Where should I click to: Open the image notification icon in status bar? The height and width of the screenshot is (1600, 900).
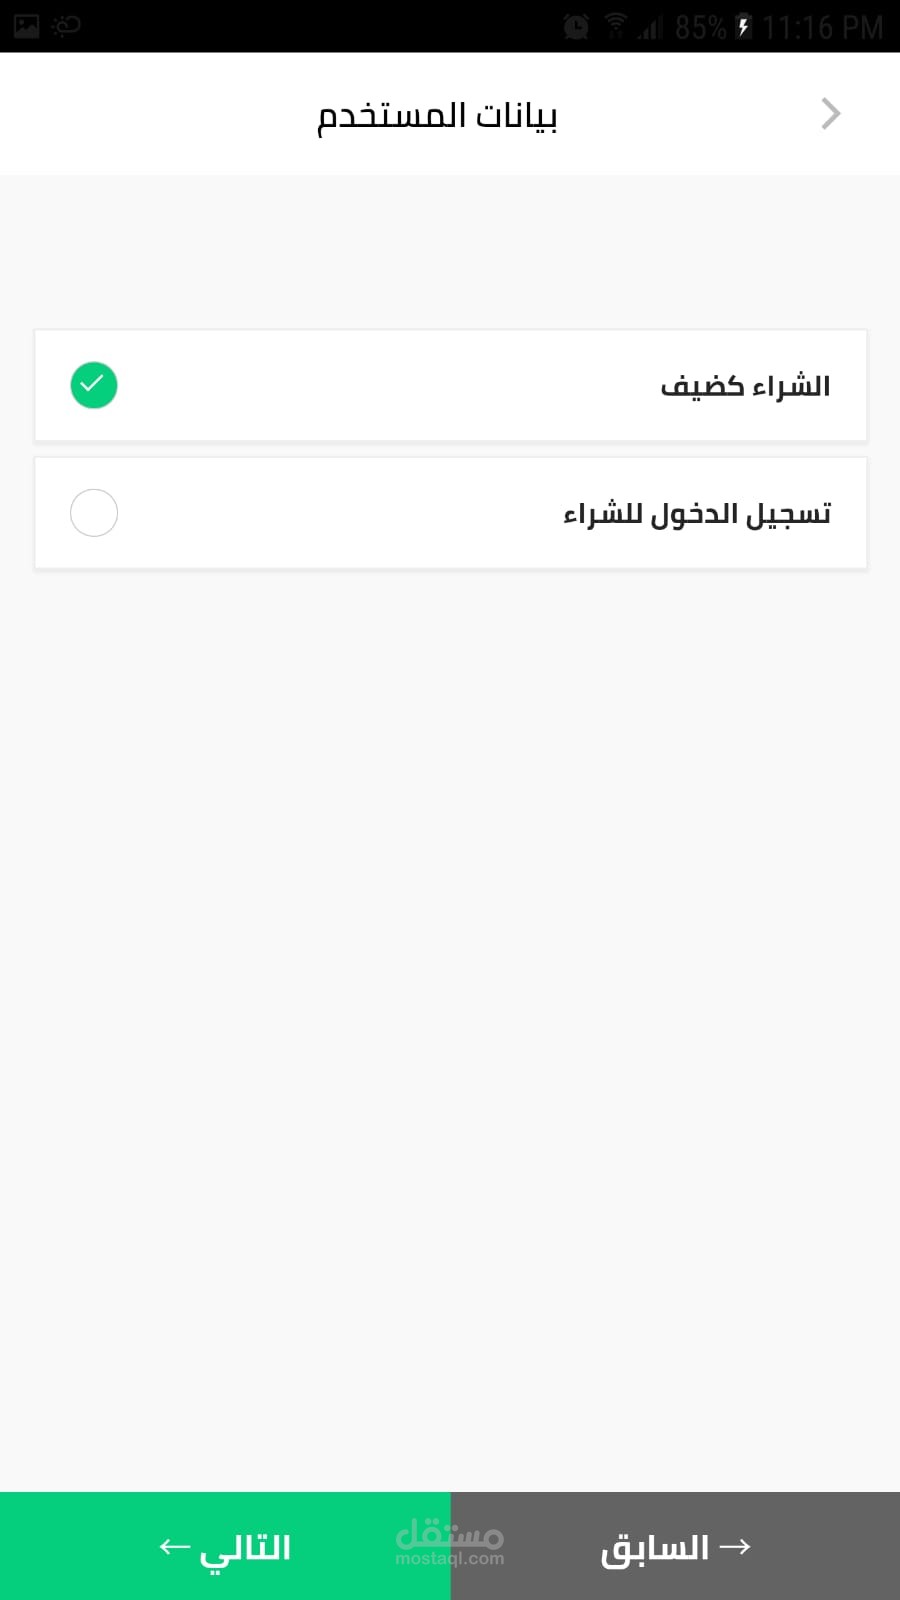pyautogui.click(x=27, y=26)
